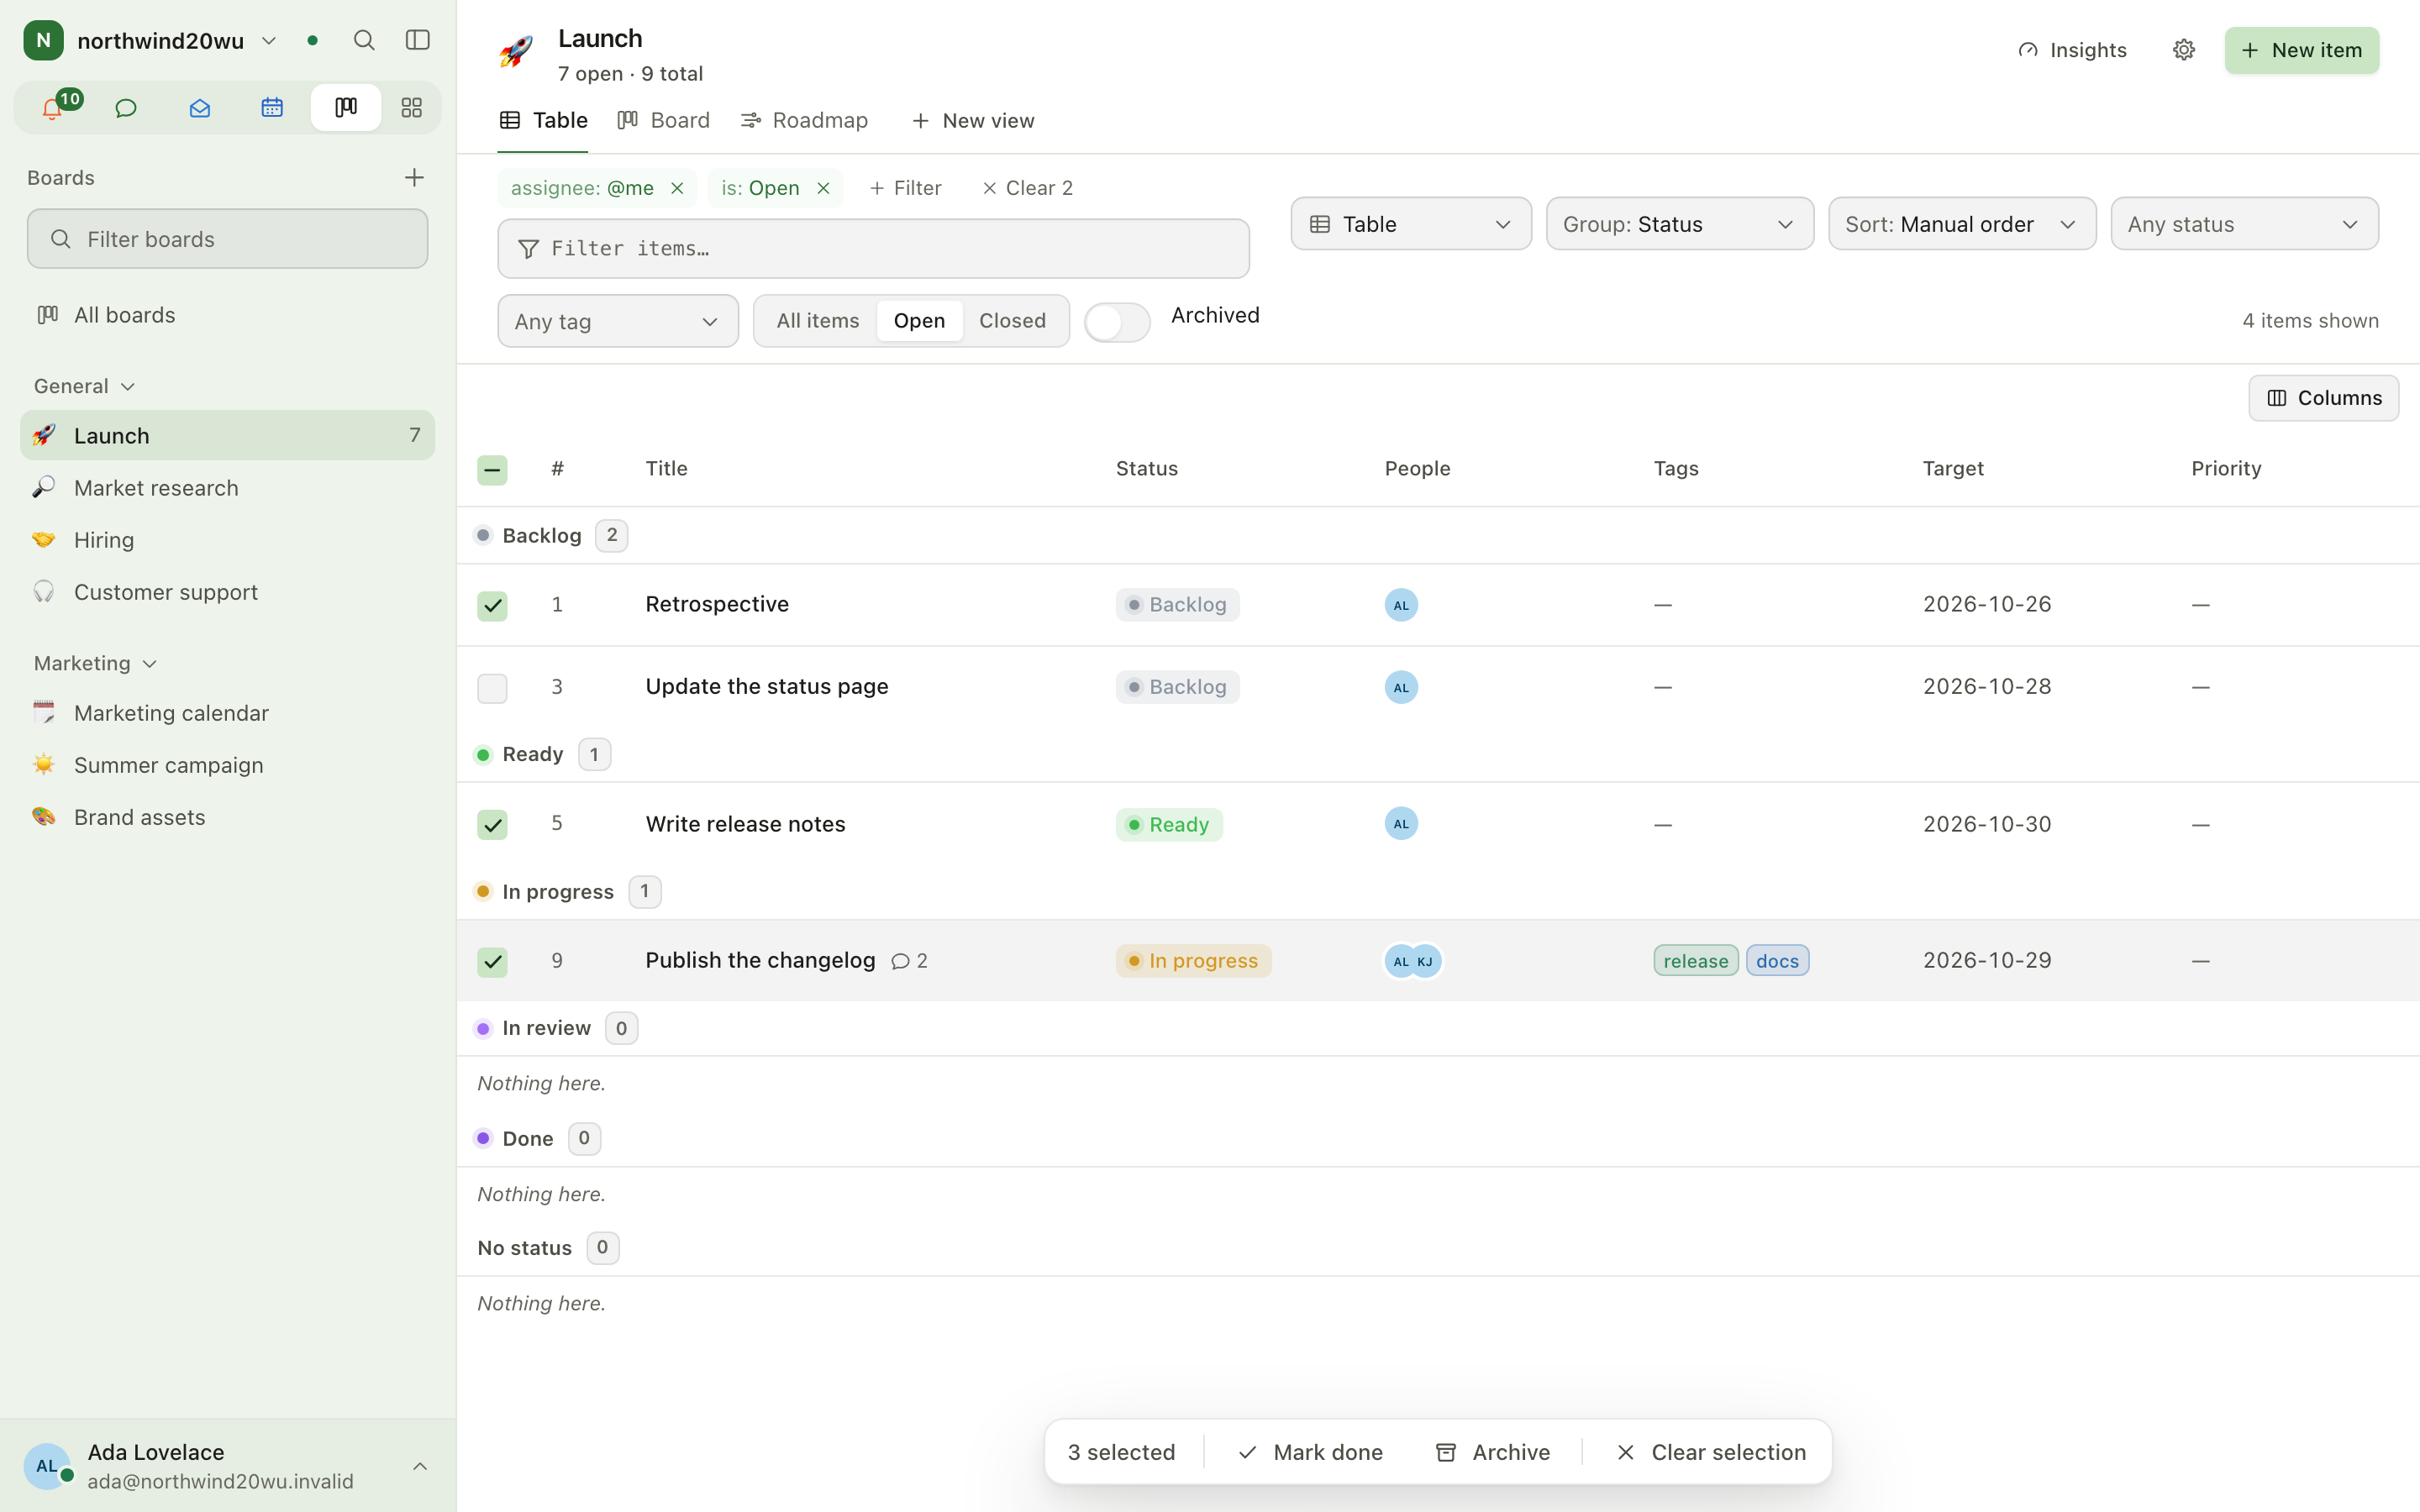Open the Columns button

[2323, 398]
